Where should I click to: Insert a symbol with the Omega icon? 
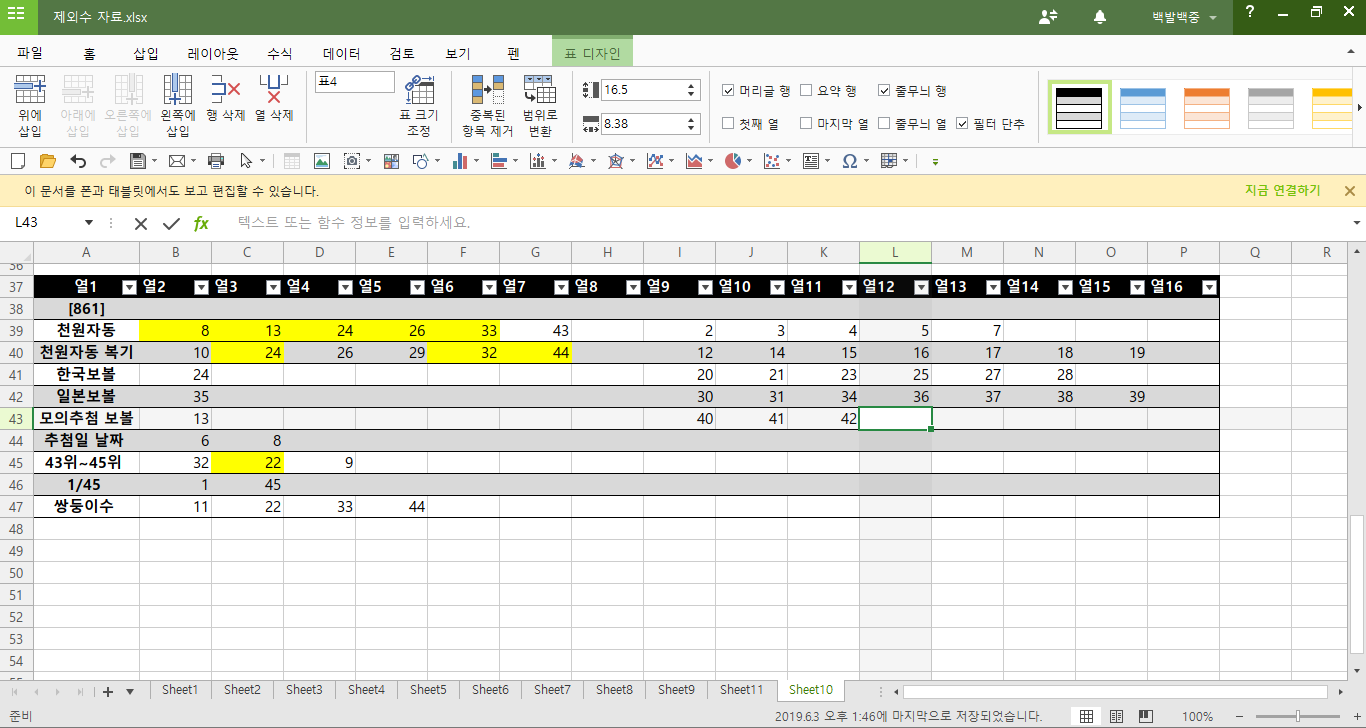(x=849, y=161)
